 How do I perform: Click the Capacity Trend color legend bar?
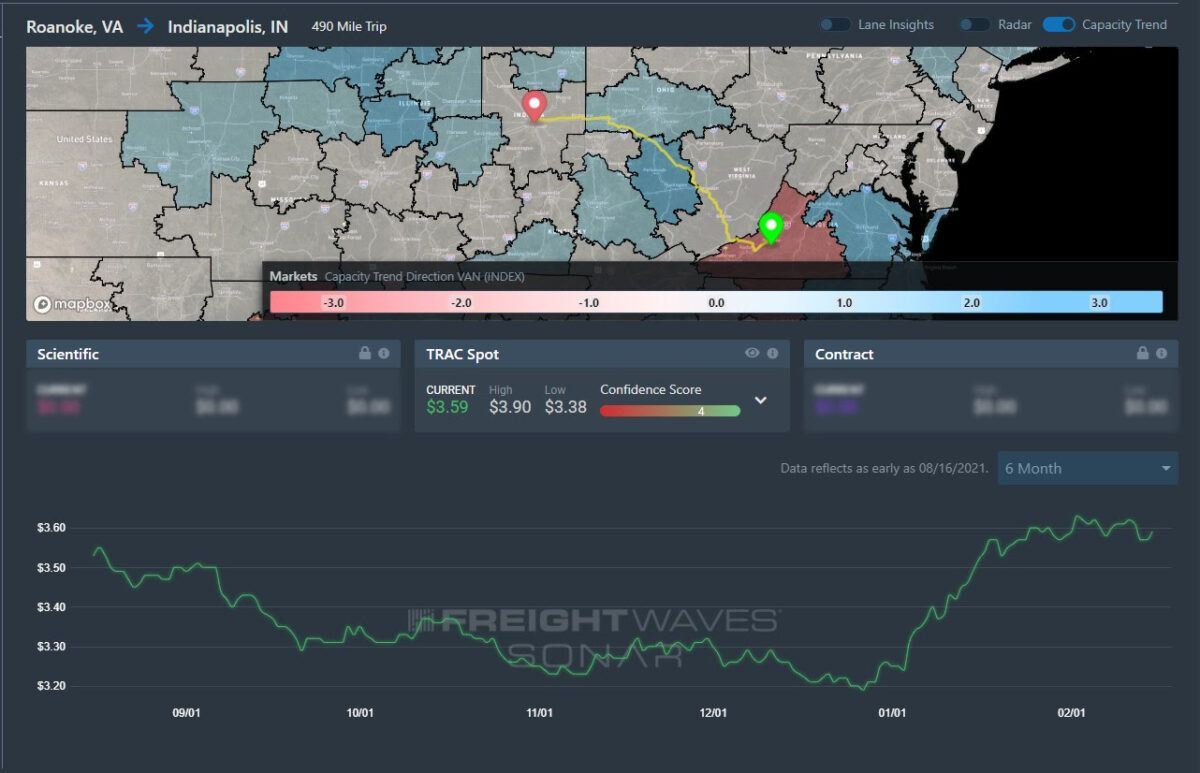point(716,302)
